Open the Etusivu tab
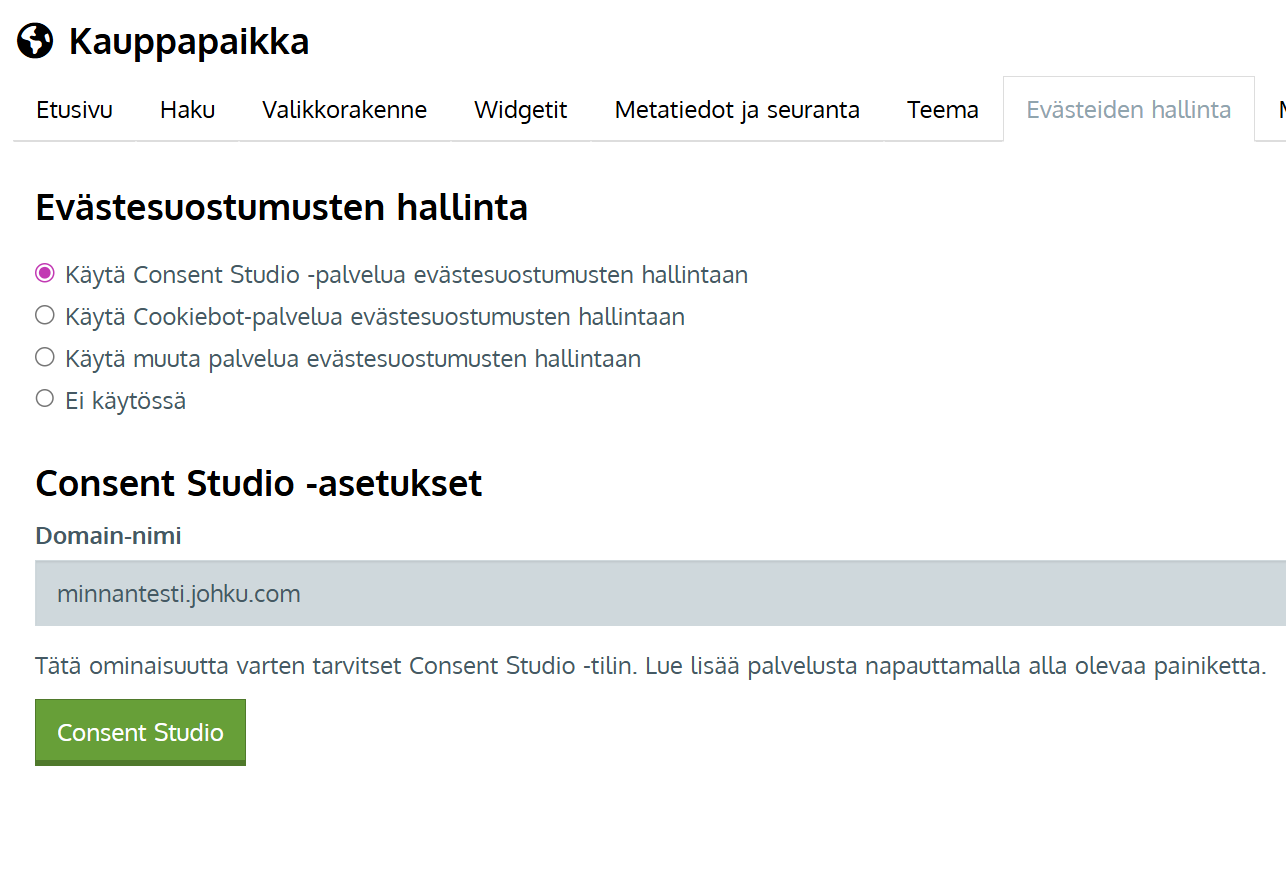 74,110
